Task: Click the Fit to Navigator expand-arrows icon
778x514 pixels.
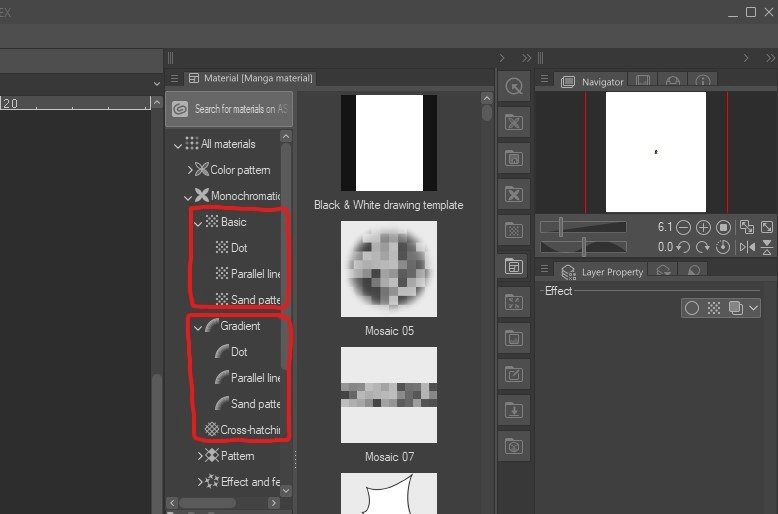Action: (767, 227)
